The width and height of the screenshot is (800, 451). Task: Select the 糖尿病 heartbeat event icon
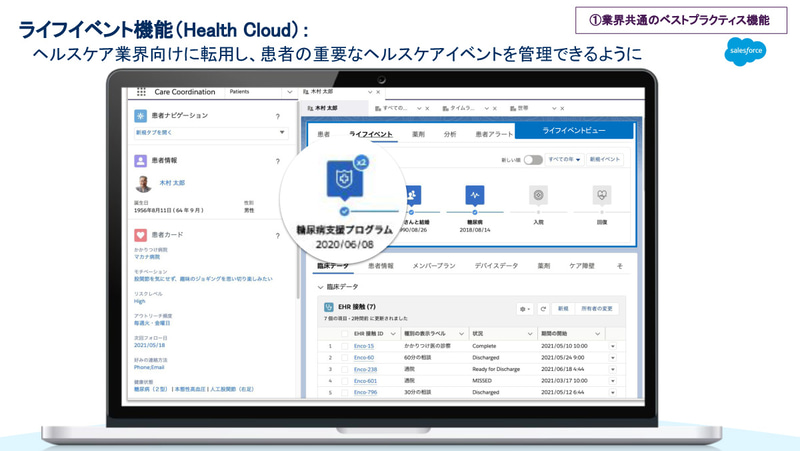pyautogui.click(x=474, y=194)
